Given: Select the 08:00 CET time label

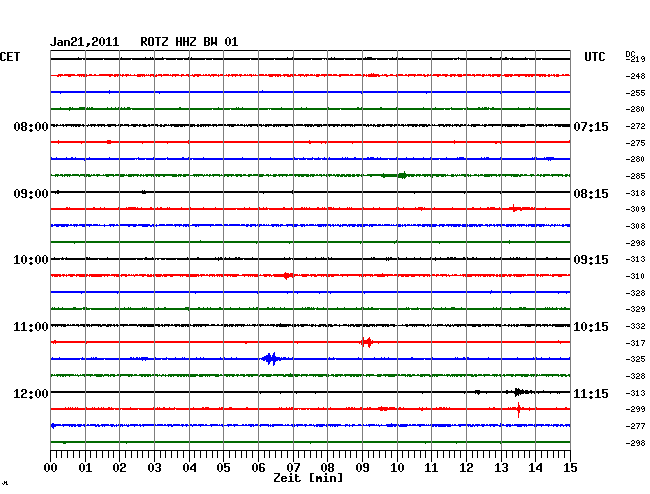Looking at the screenshot, I should pyautogui.click(x=31, y=126).
